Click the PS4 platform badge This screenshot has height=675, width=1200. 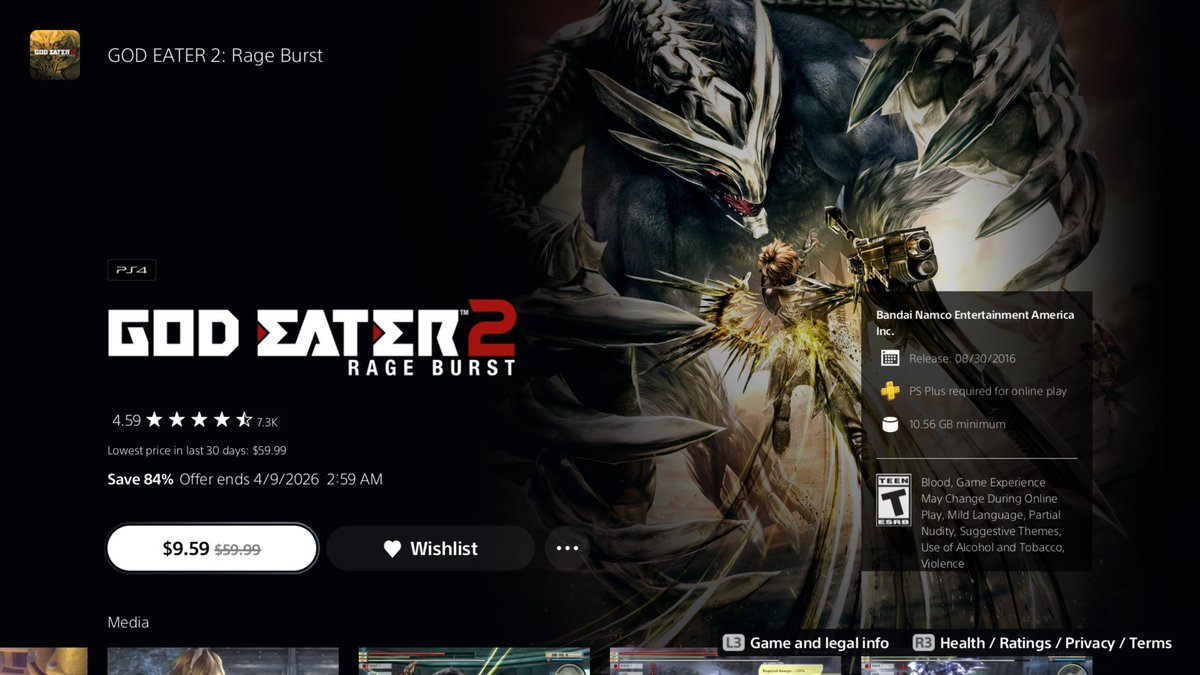(x=132, y=270)
